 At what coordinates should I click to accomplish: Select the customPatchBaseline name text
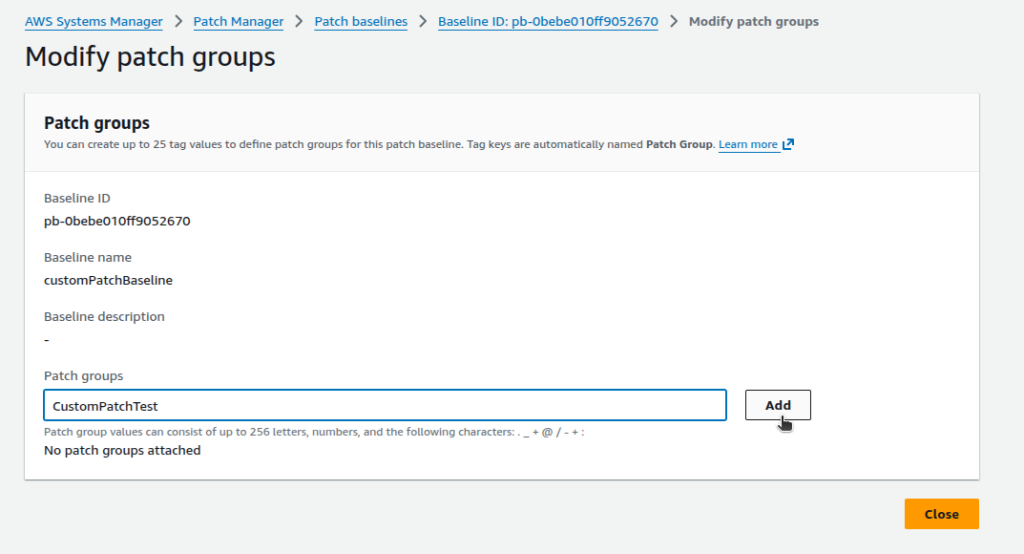(x=108, y=280)
